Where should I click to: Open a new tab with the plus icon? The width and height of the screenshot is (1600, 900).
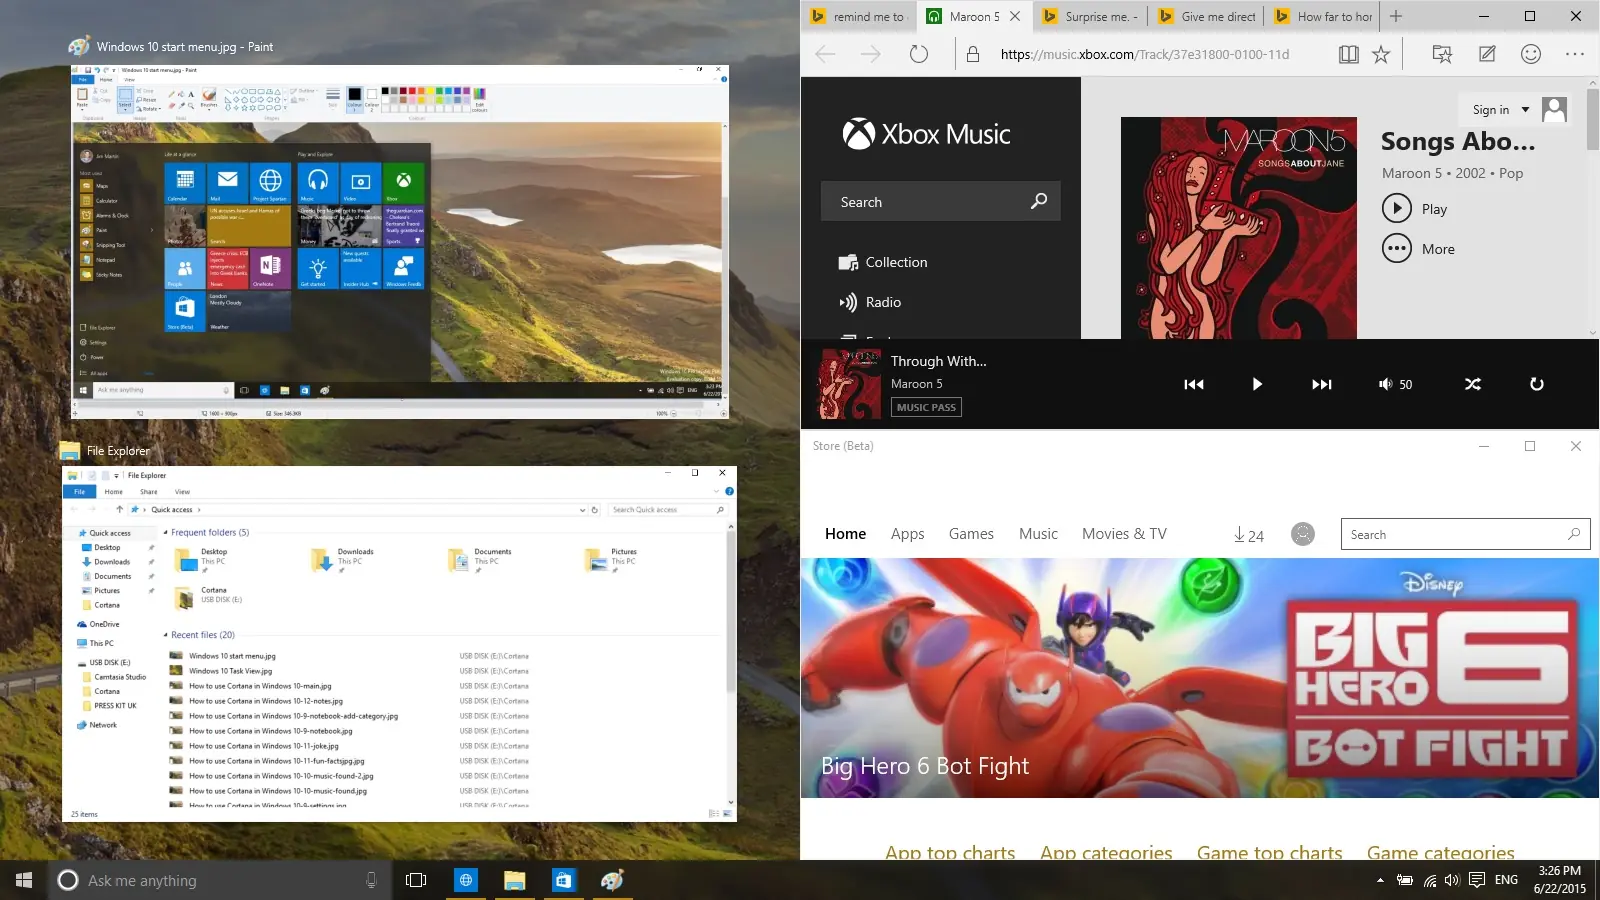coord(1396,16)
